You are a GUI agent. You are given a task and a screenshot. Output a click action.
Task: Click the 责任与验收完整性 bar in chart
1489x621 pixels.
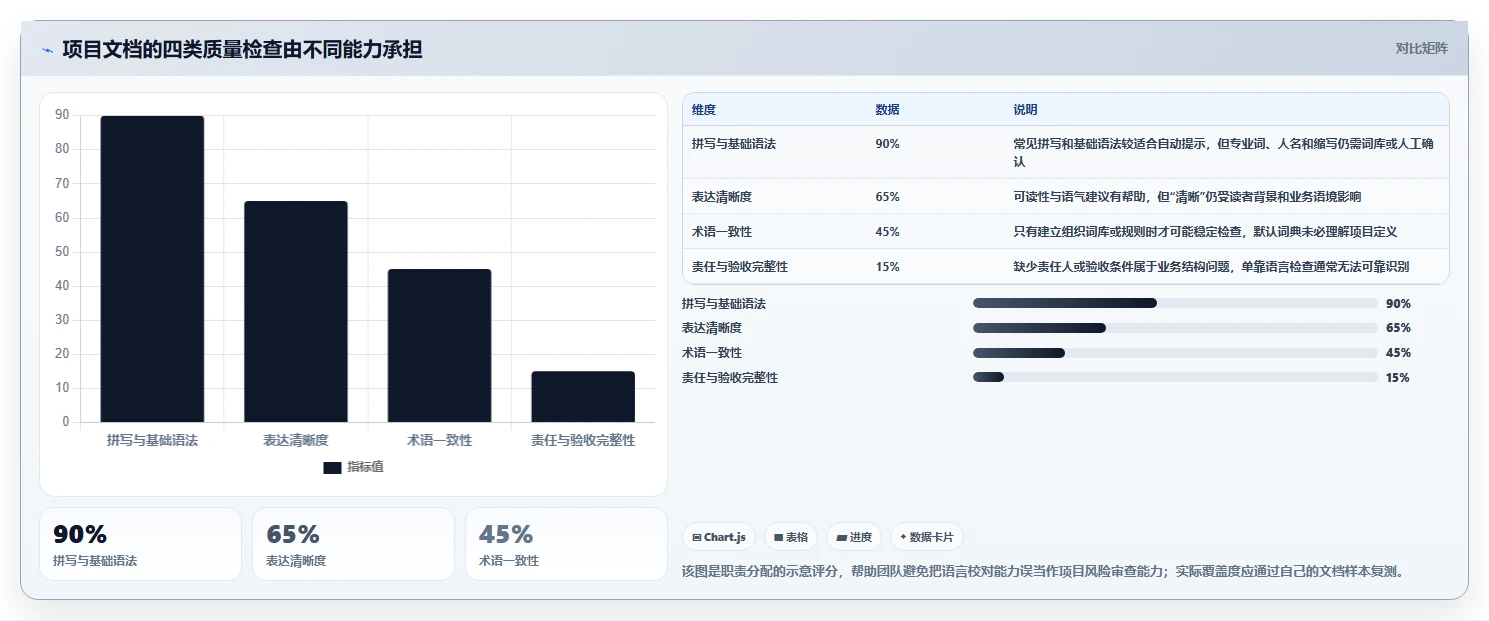(583, 396)
